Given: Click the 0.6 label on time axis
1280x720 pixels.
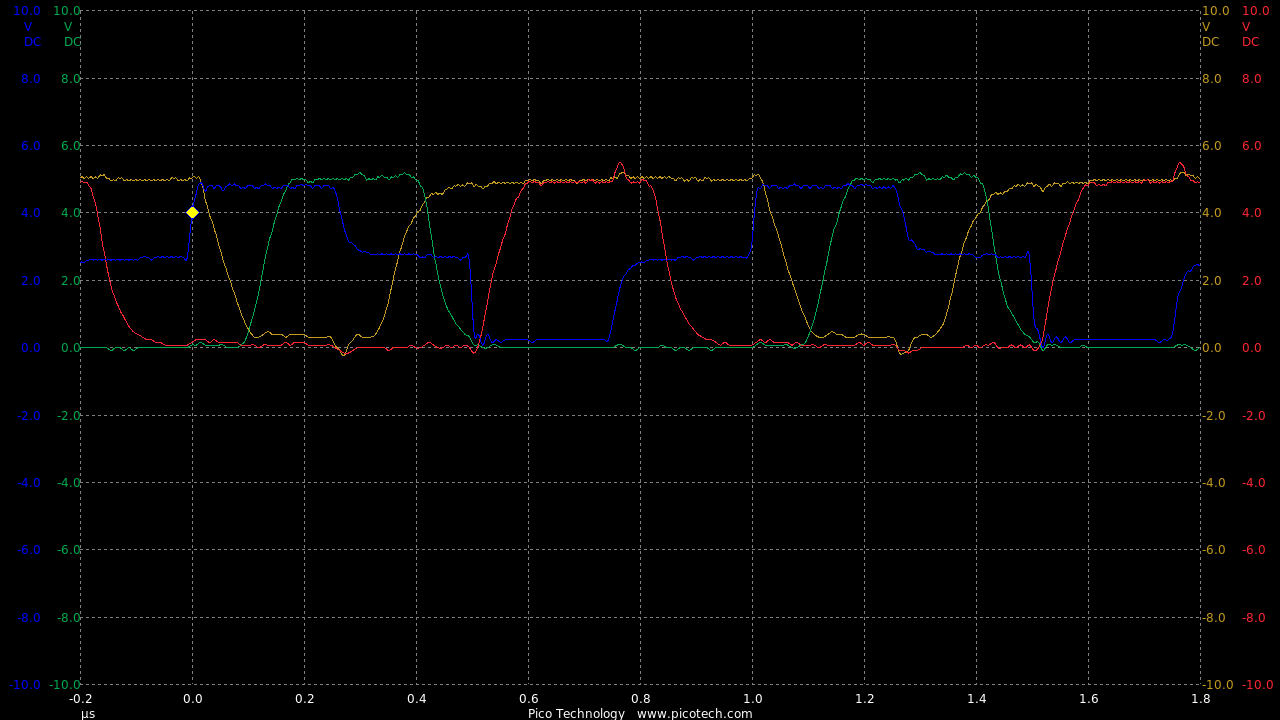Looking at the screenshot, I should pyautogui.click(x=529, y=699).
